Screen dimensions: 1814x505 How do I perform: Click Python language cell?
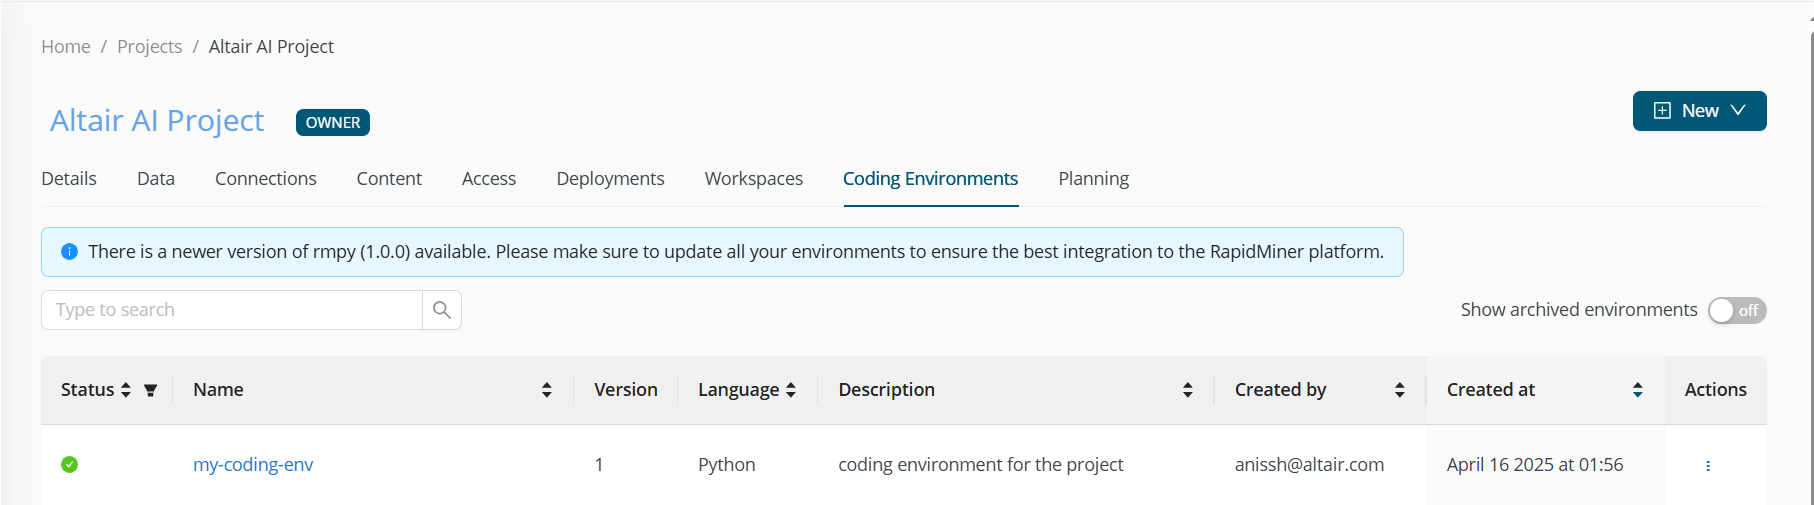pyautogui.click(x=727, y=464)
